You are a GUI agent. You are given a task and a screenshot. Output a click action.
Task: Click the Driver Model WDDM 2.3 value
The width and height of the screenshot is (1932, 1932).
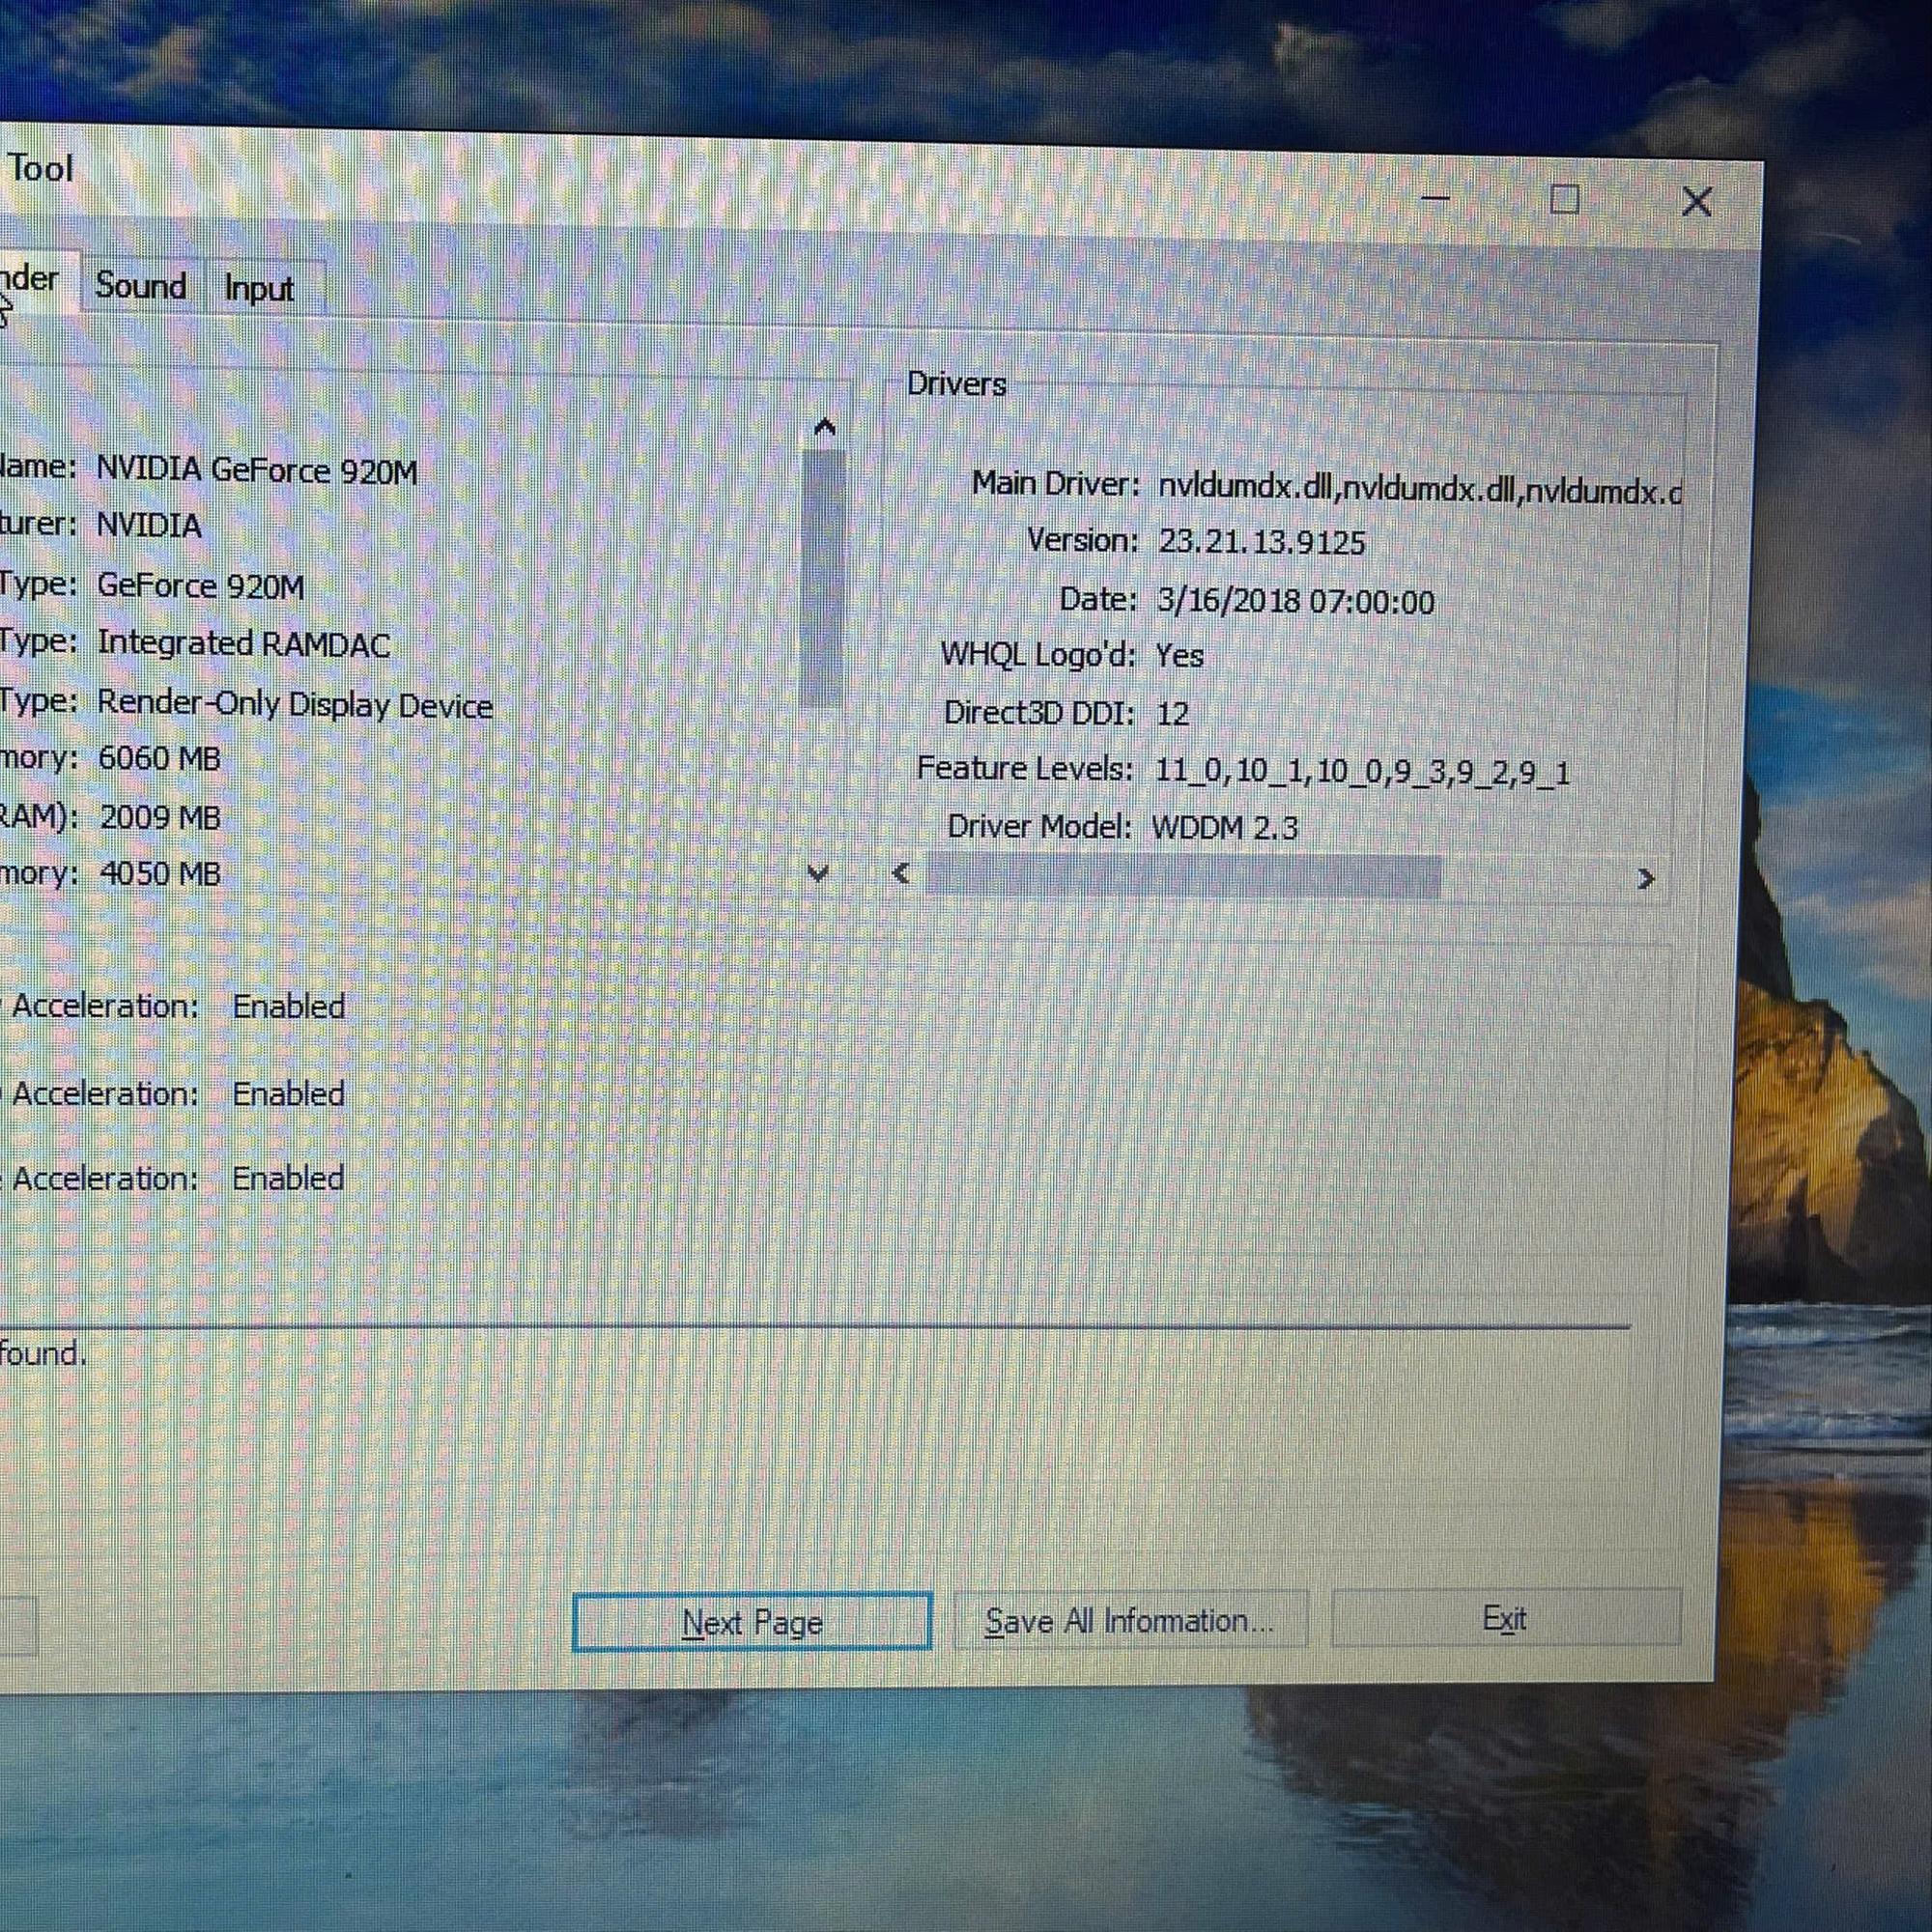(x=1225, y=828)
